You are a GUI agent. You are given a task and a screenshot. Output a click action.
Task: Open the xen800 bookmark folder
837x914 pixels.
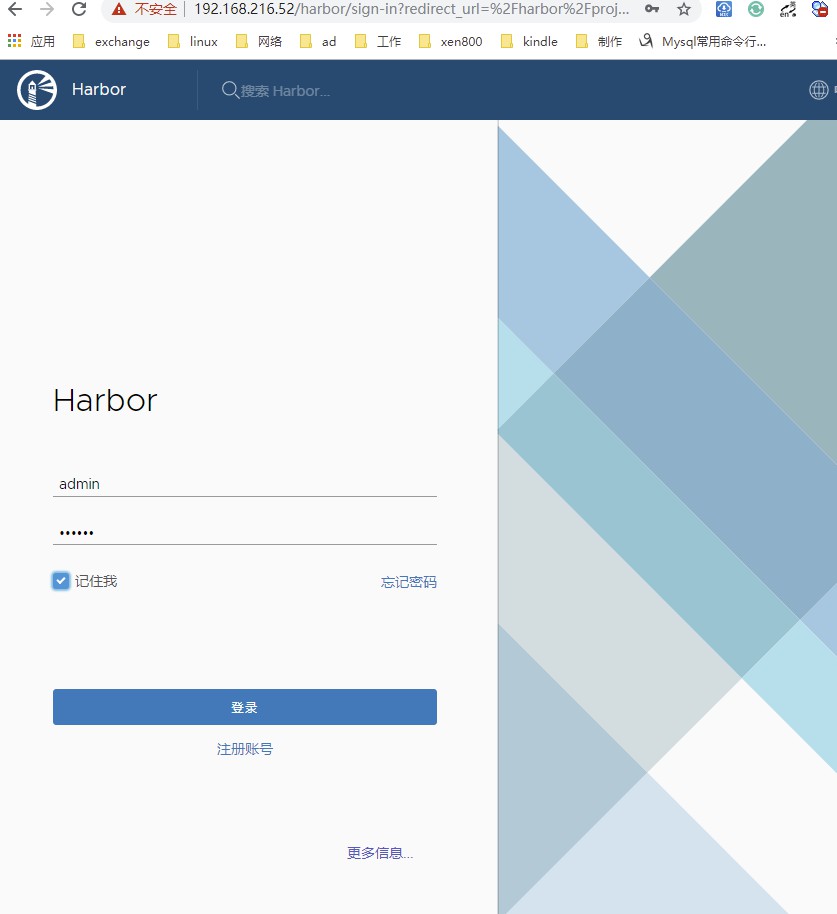coord(451,41)
